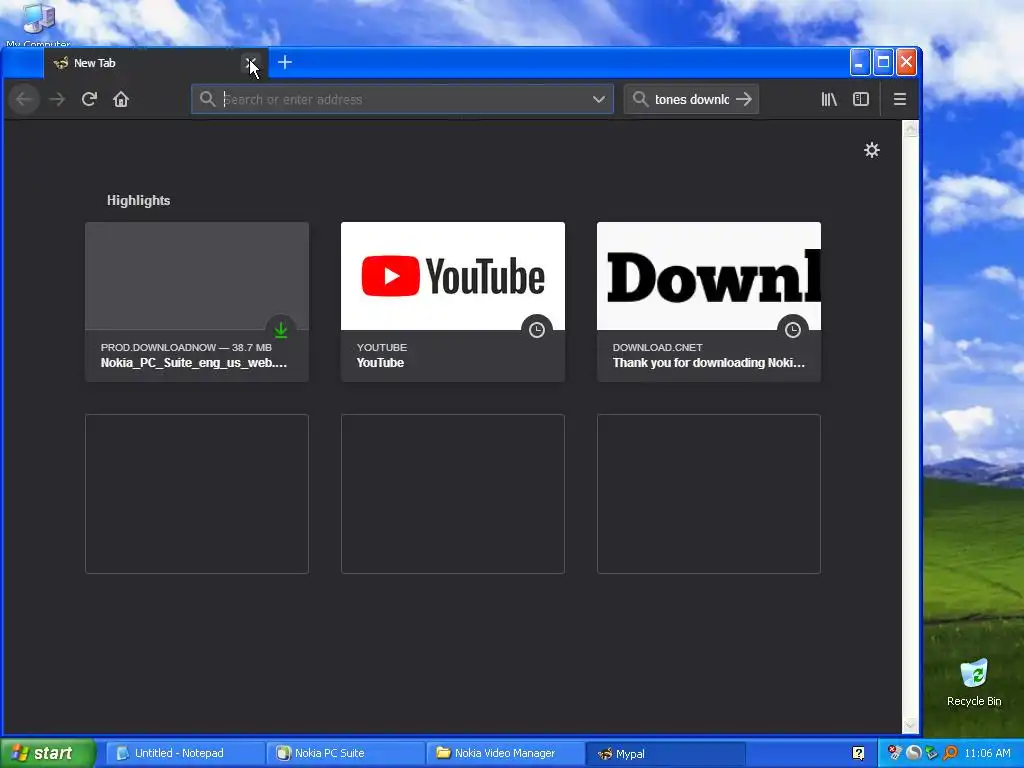The height and width of the screenshot is (768, 1024).
Task: Click the forward navigation arrow
Action: [57, 99]
